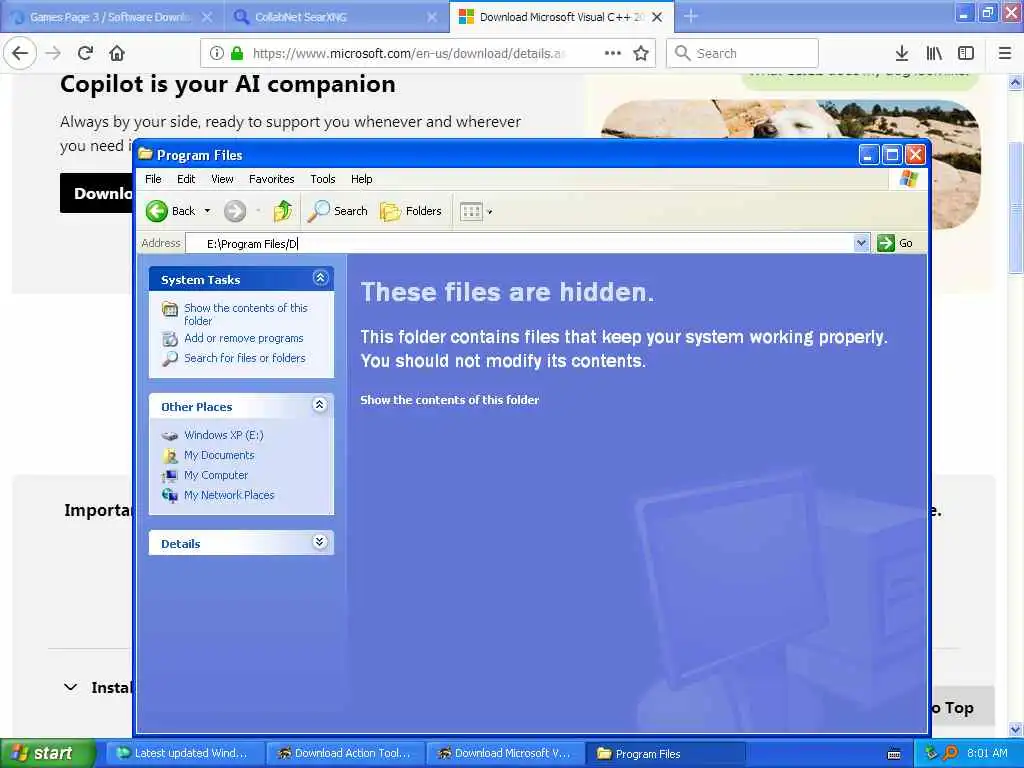Image resolution: width=1024 pixels, height=768 pixels.
Task: Open Firefox Downloads arrow icon
Action: pos(902,53)
